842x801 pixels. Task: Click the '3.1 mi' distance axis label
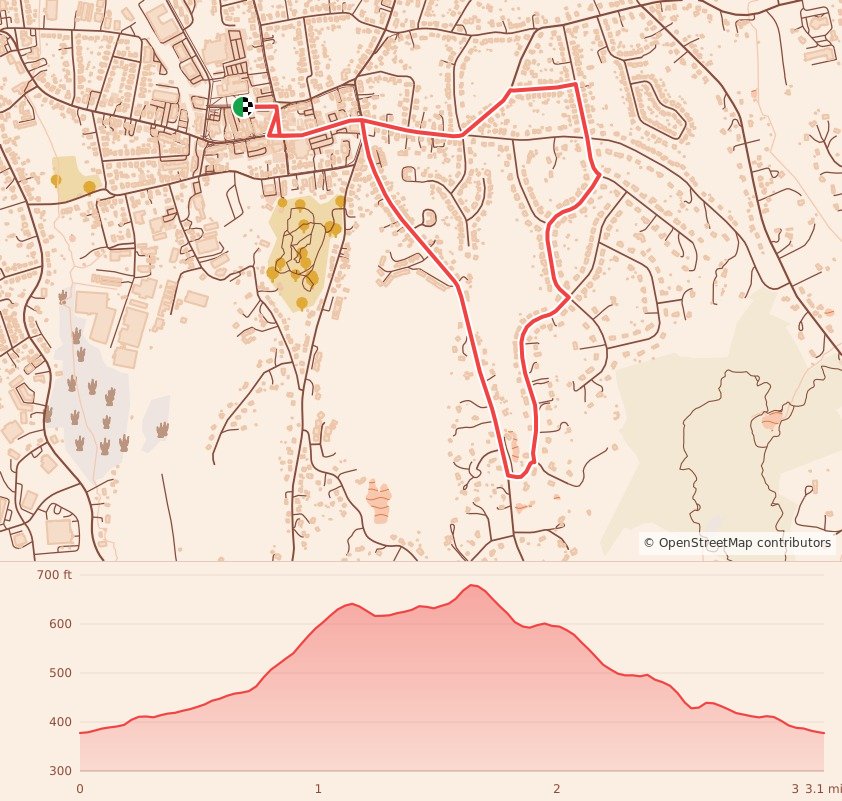click(x=822, y=789)
